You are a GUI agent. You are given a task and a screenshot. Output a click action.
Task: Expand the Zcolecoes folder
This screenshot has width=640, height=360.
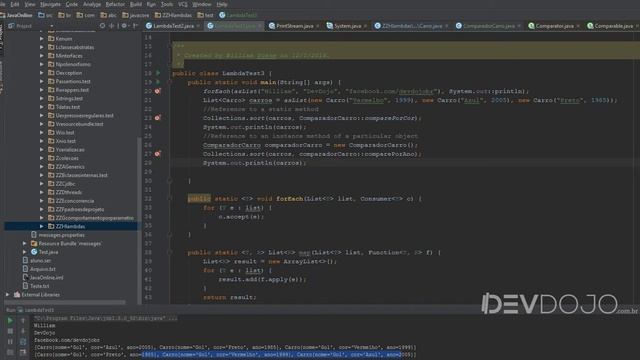pyautogui.click(x=42, y=158)
